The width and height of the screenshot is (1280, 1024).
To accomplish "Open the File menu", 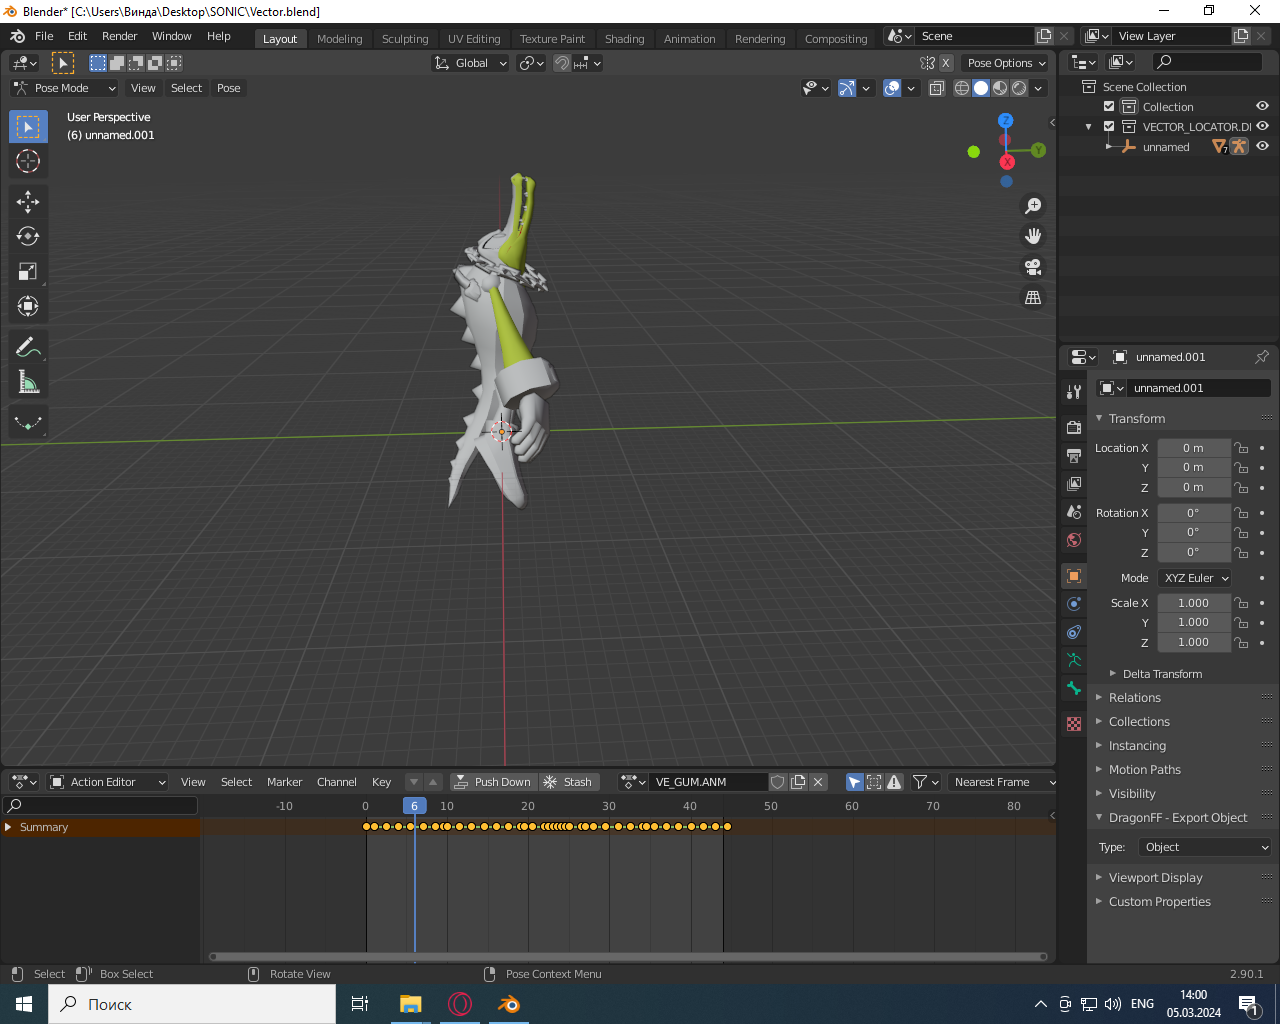I will tap(44, 36).
